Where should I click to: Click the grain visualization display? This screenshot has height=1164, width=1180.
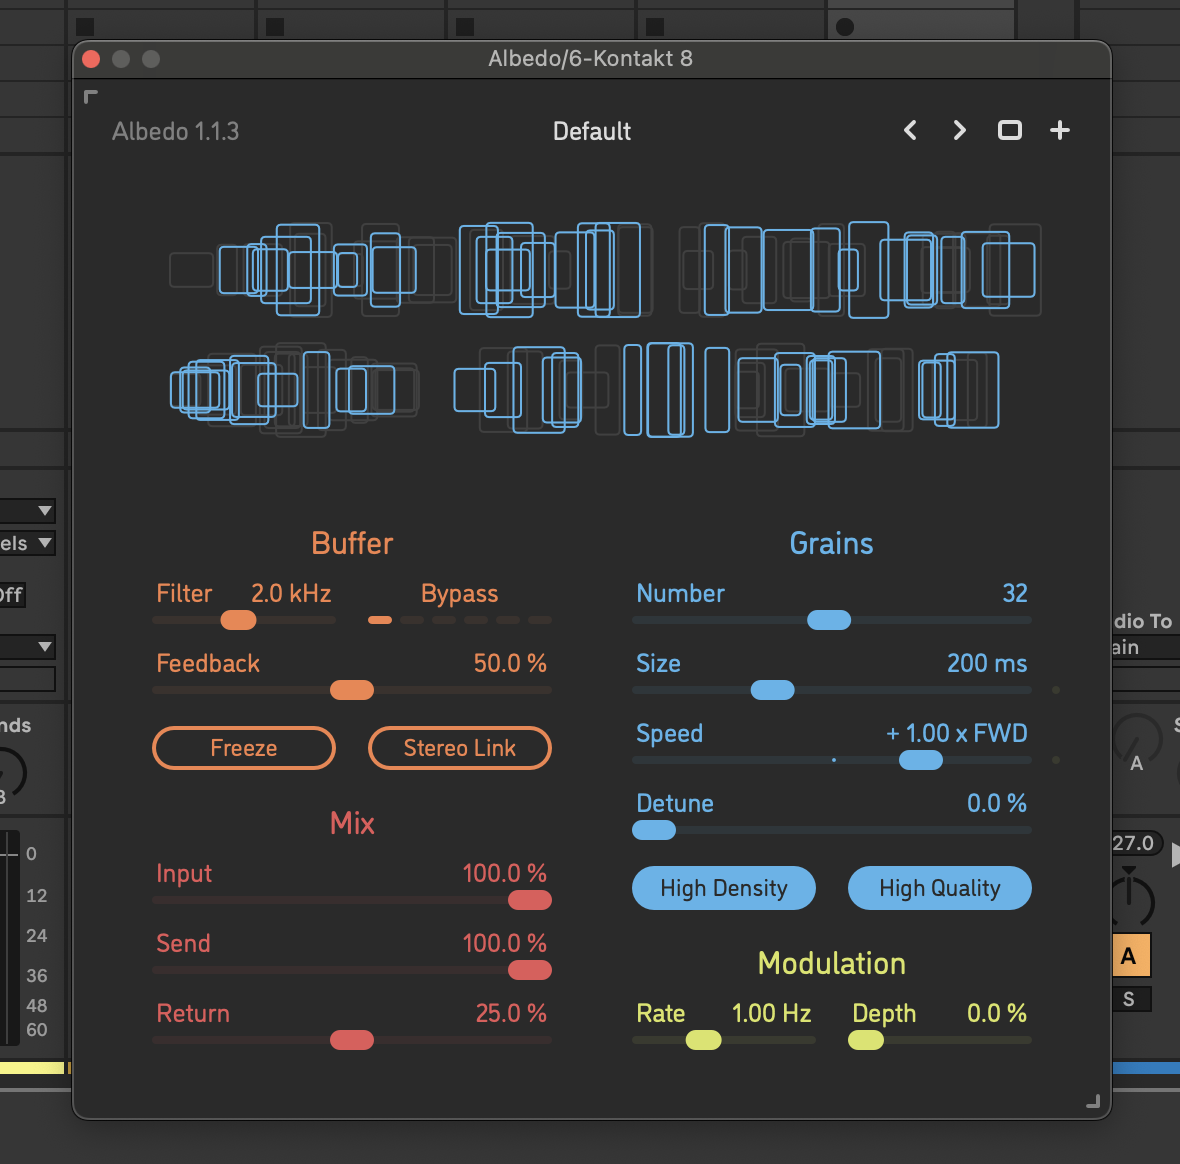(x=605, y=330)
